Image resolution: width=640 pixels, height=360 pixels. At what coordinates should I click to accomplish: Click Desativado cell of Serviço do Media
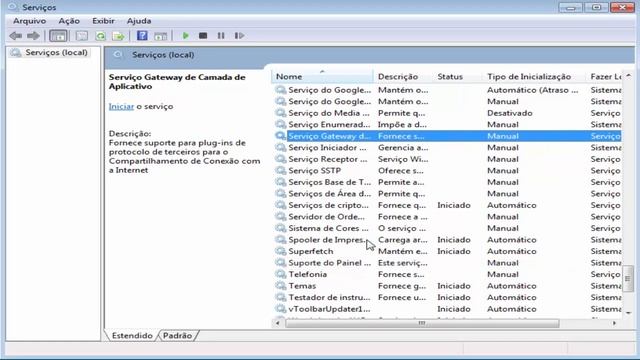pyautogui.click(x=510, y=113)
